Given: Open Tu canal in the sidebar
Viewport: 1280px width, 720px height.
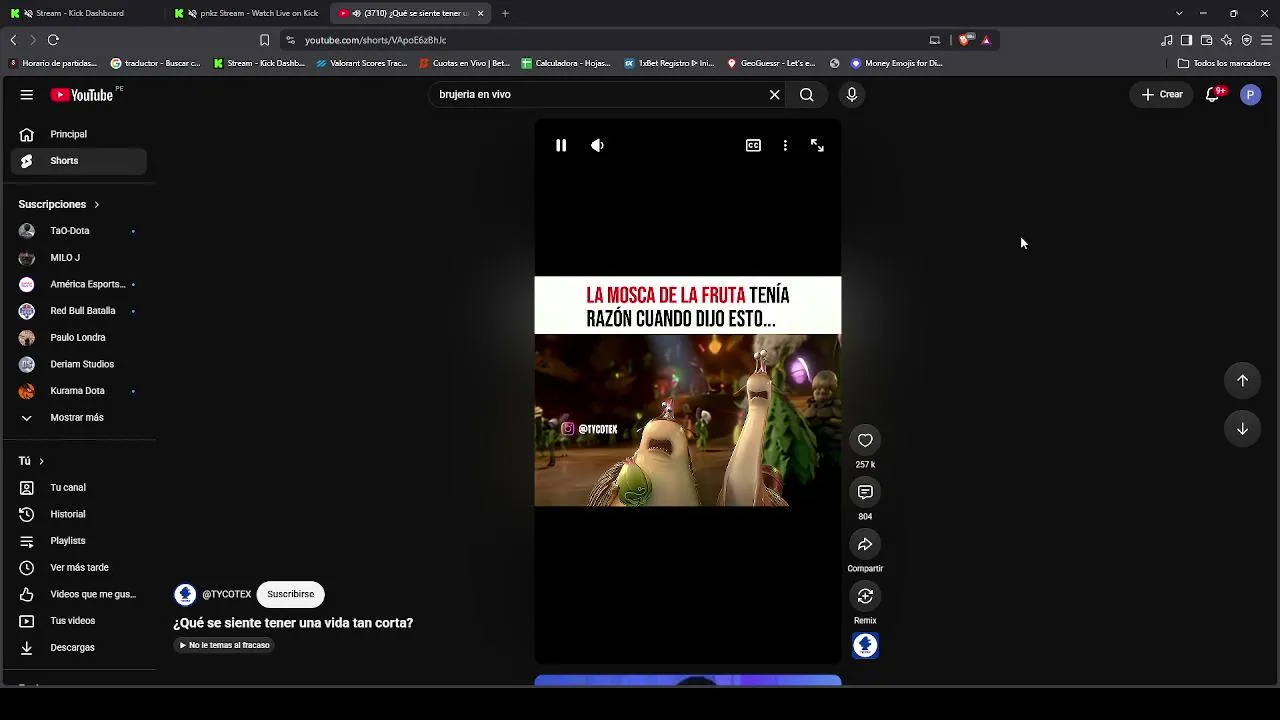Looking at the screenshot, I should click(x=79, y=488).
